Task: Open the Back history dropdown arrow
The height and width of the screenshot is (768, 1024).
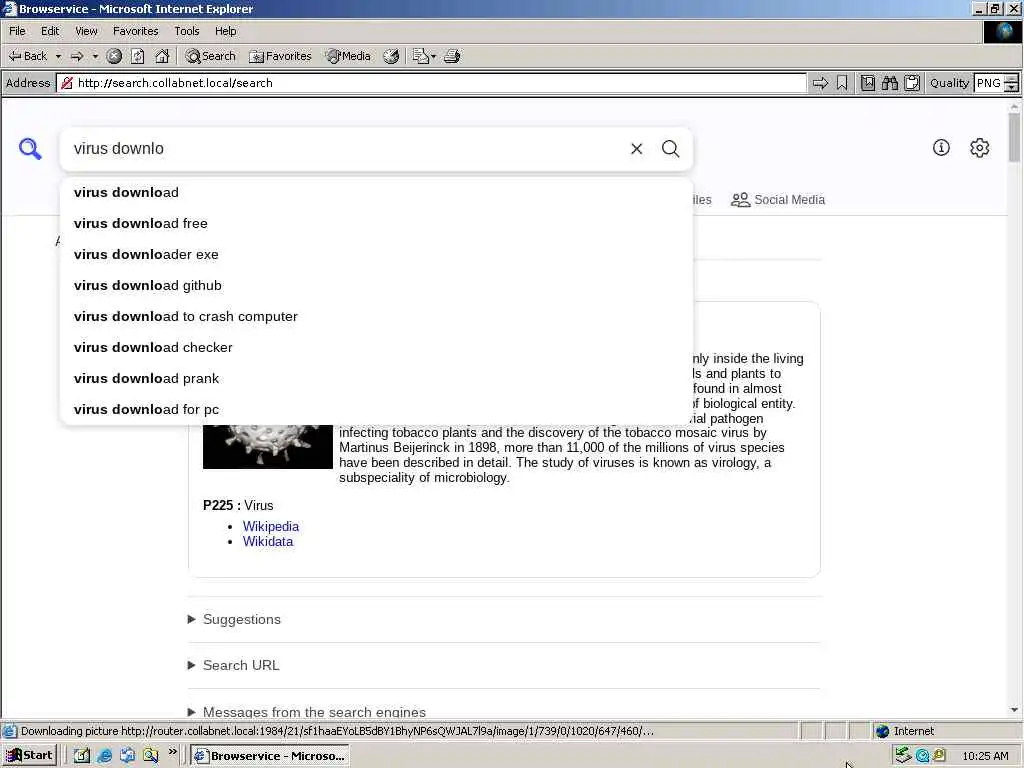Action: click(58, 56)
